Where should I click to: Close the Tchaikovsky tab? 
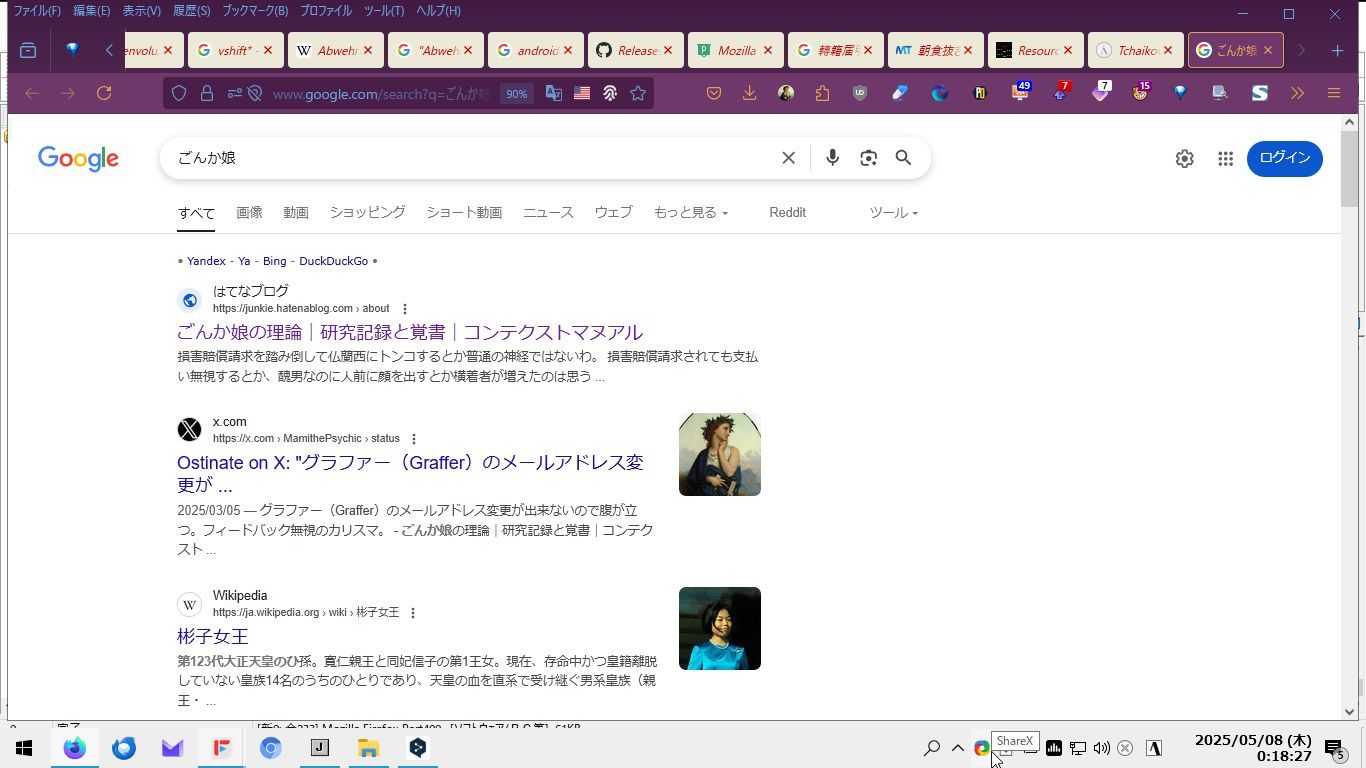pos(1168,50)
